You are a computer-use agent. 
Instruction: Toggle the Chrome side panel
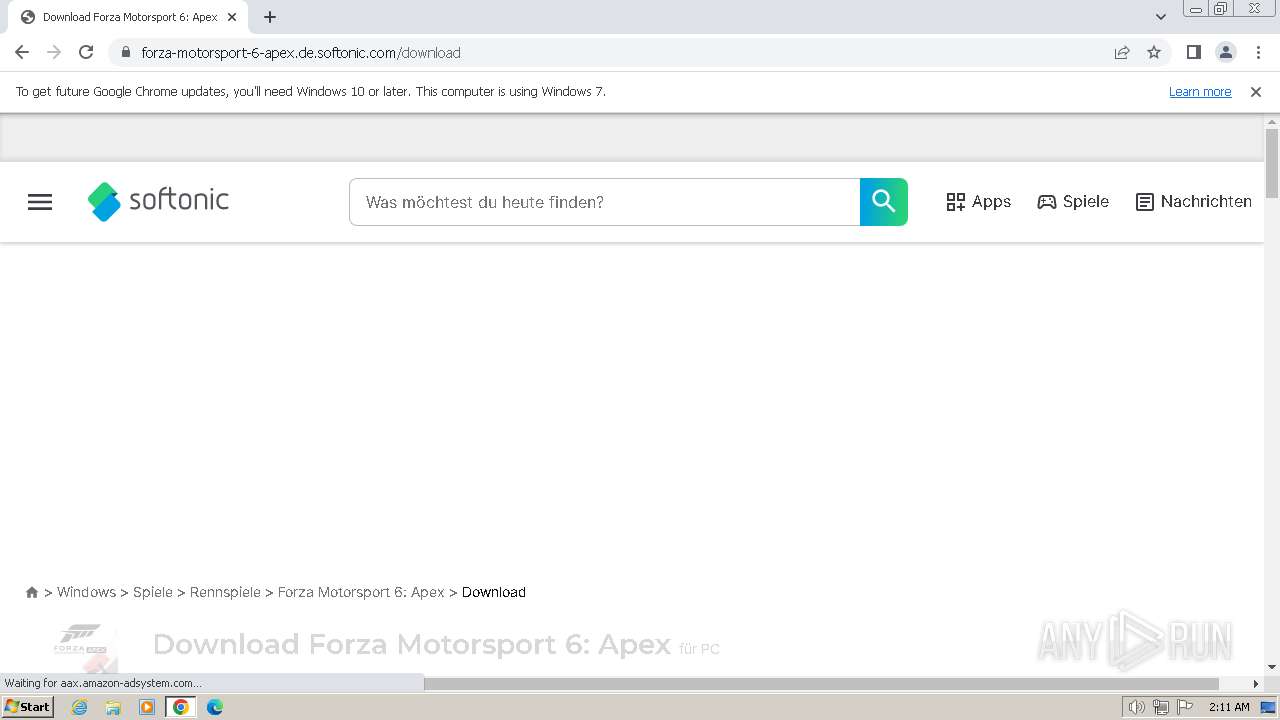click(x=1193, y=52)
